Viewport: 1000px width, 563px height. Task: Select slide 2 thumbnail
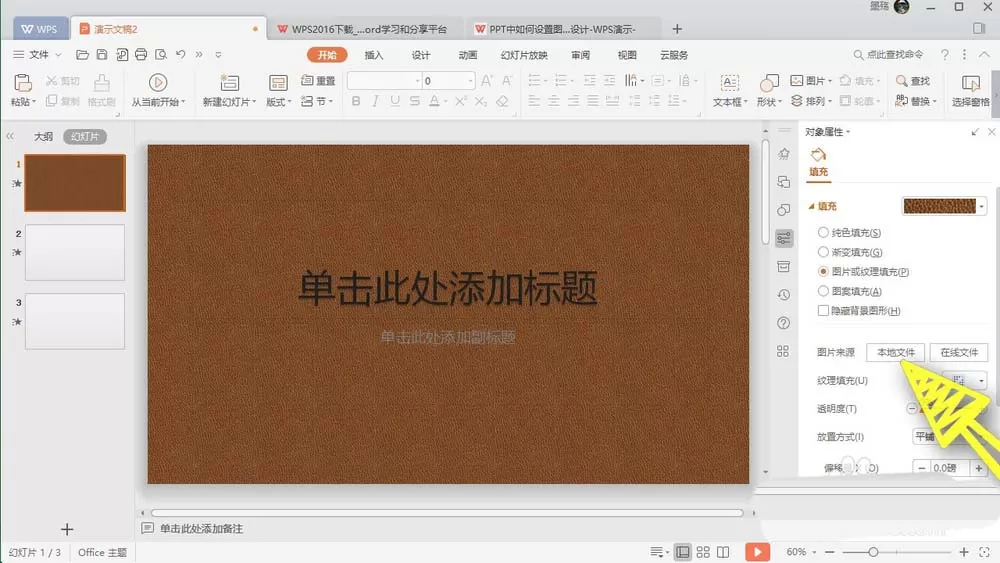(x=75, y=252)
